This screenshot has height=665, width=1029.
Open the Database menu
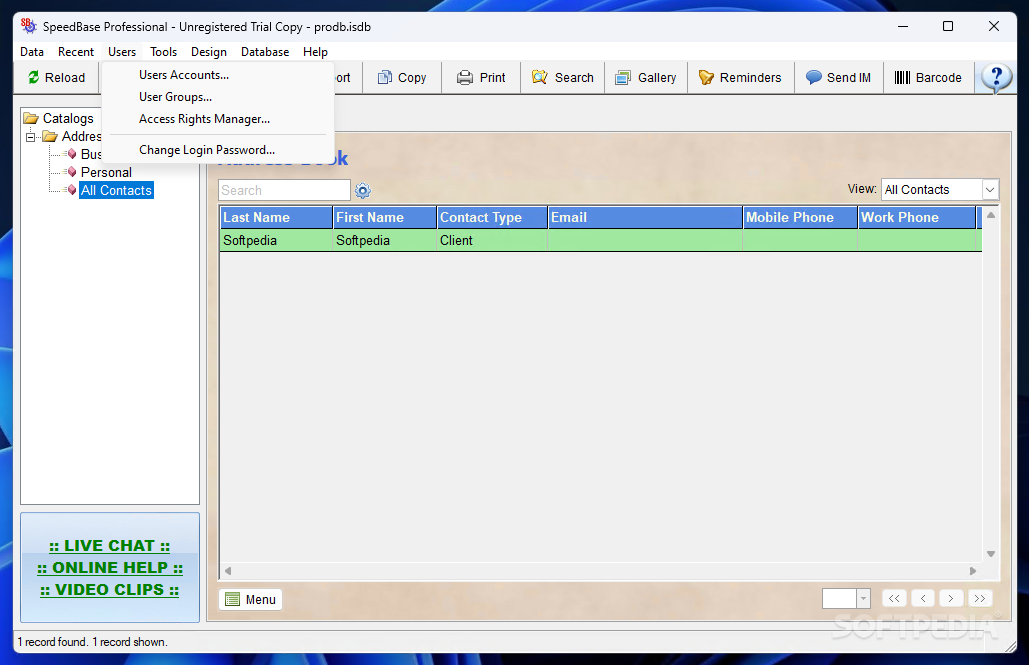[265, 52]
